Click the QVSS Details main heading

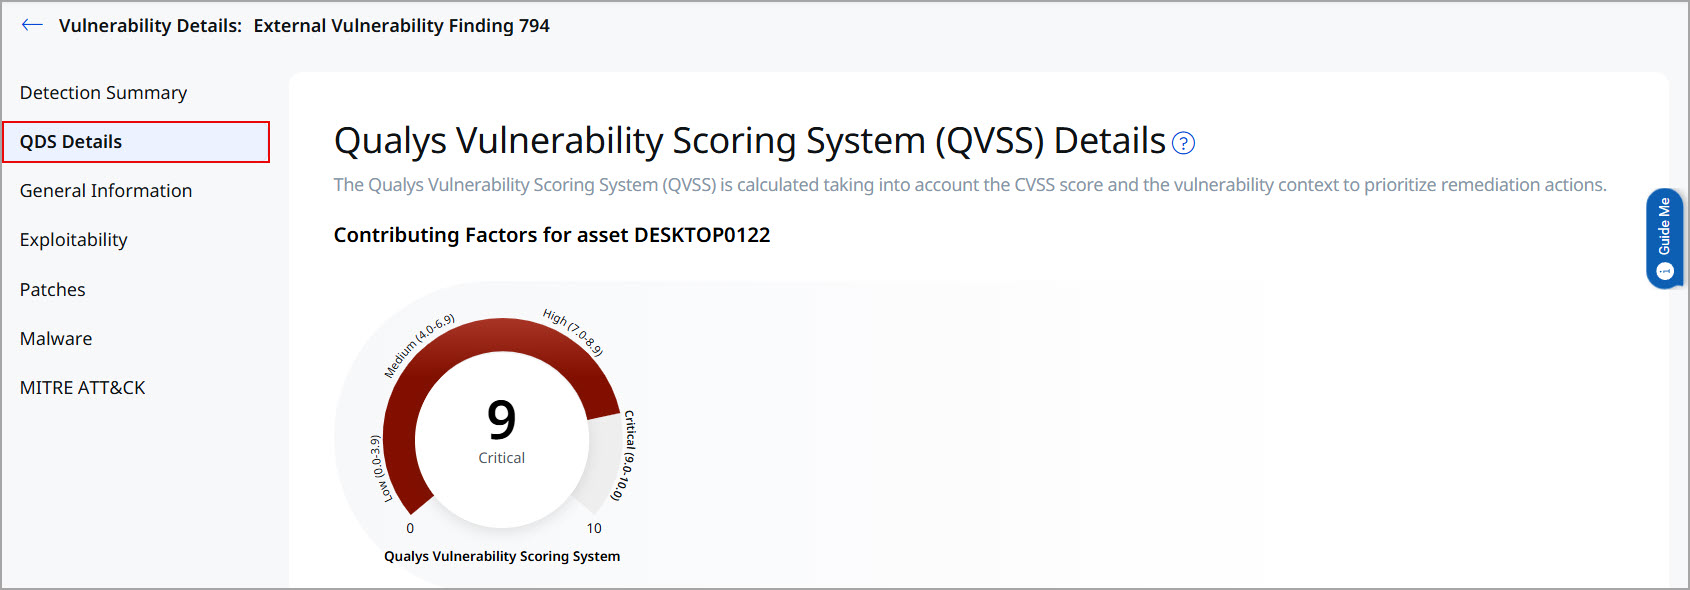pos(750,141)
